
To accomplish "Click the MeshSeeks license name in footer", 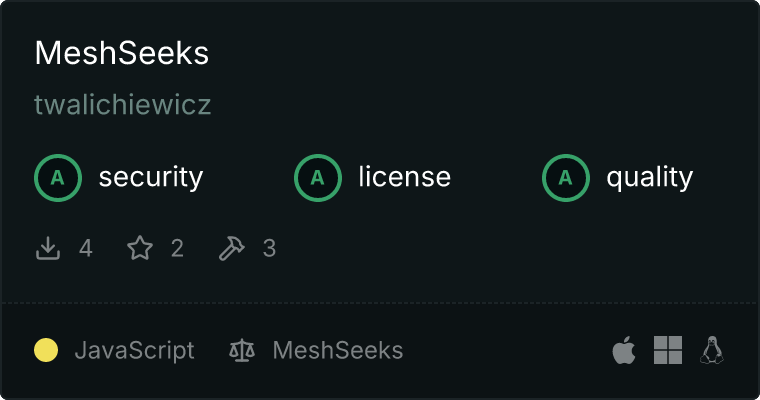I will (337, 350).
